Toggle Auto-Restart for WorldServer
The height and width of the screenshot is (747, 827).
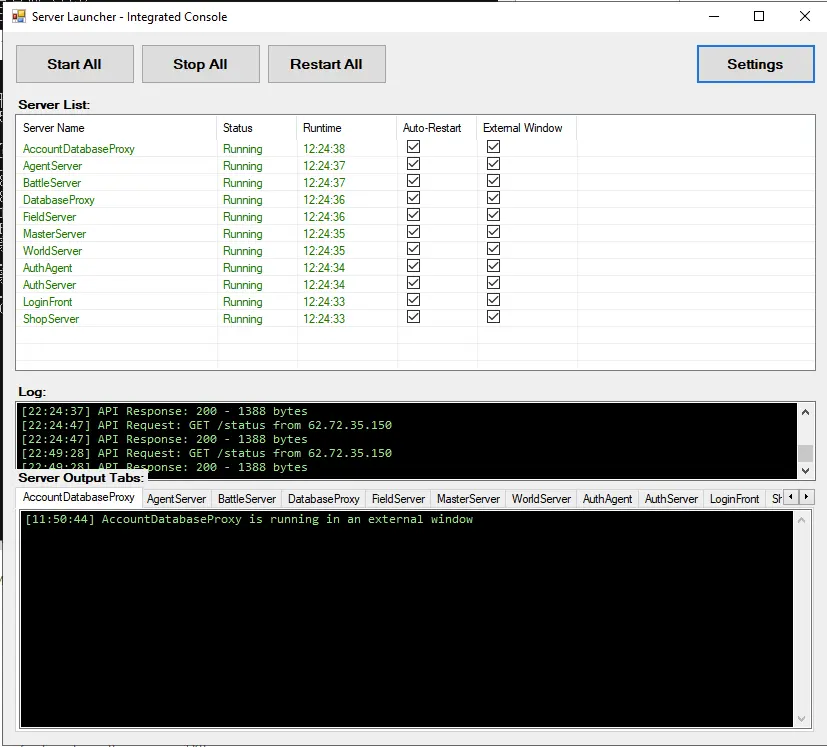[414, 249]
